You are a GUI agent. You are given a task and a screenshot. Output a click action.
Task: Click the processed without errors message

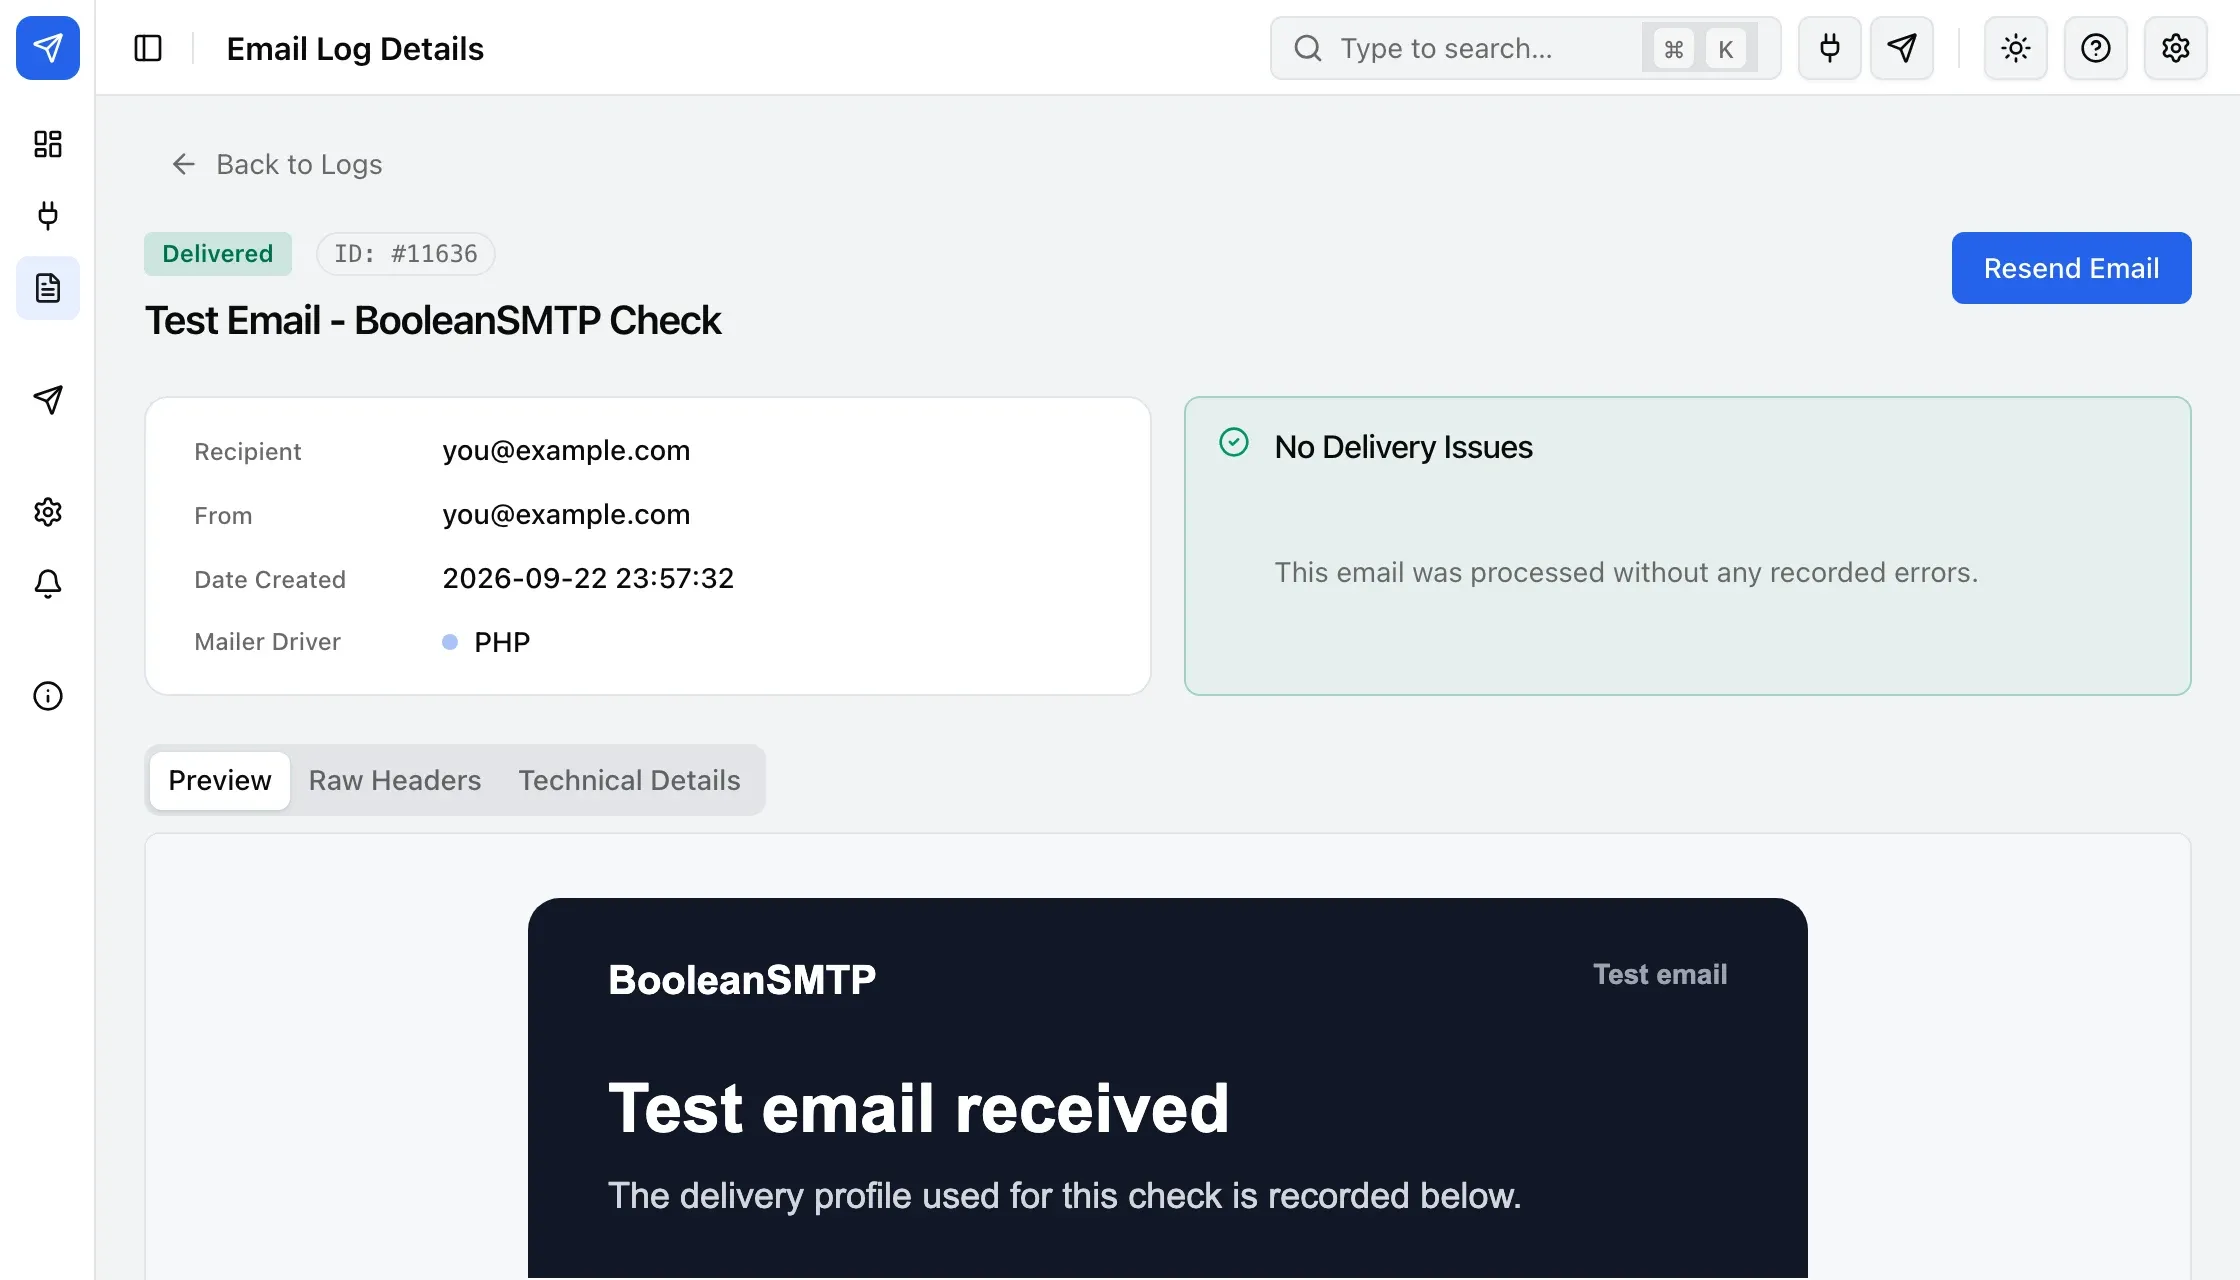point(1626,573)
